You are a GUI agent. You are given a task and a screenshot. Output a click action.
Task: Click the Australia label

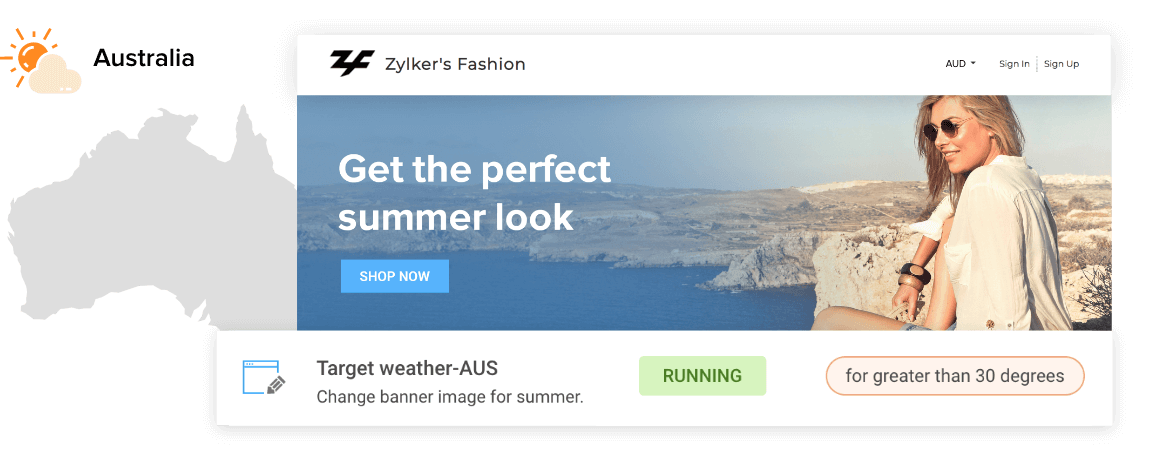144,58
